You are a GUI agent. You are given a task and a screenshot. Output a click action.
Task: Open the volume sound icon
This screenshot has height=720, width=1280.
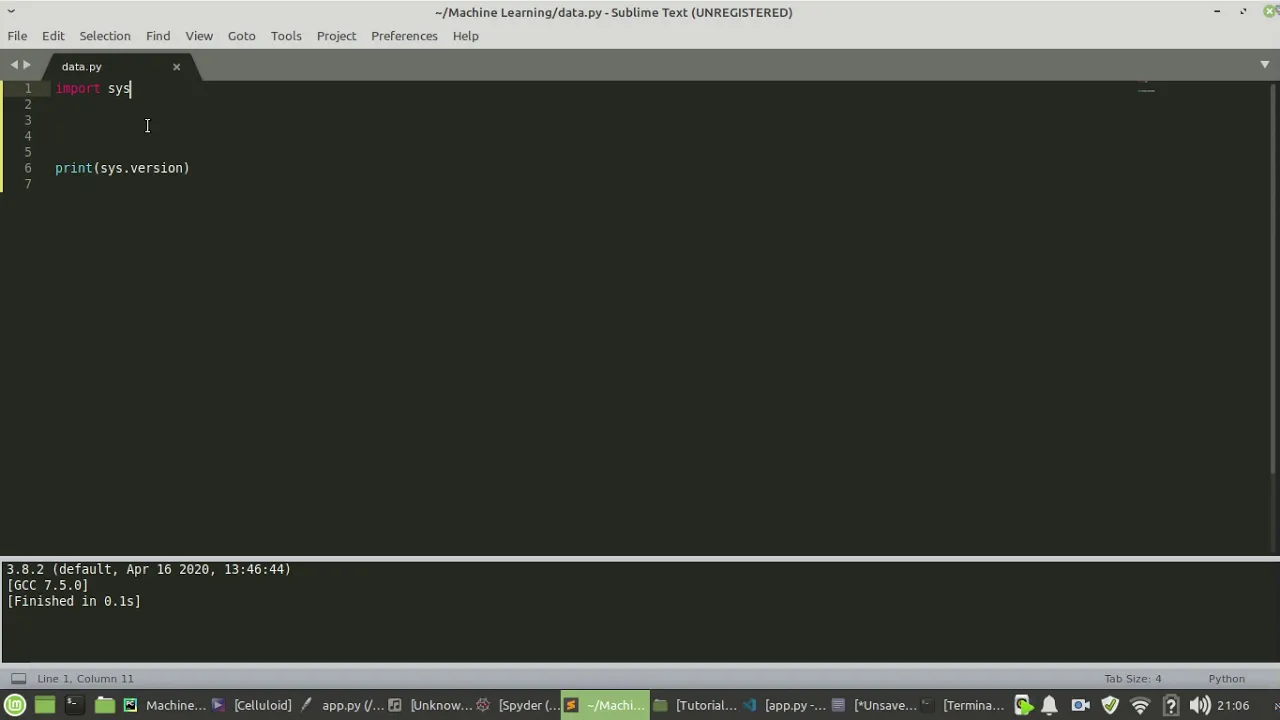point(1200,705)
